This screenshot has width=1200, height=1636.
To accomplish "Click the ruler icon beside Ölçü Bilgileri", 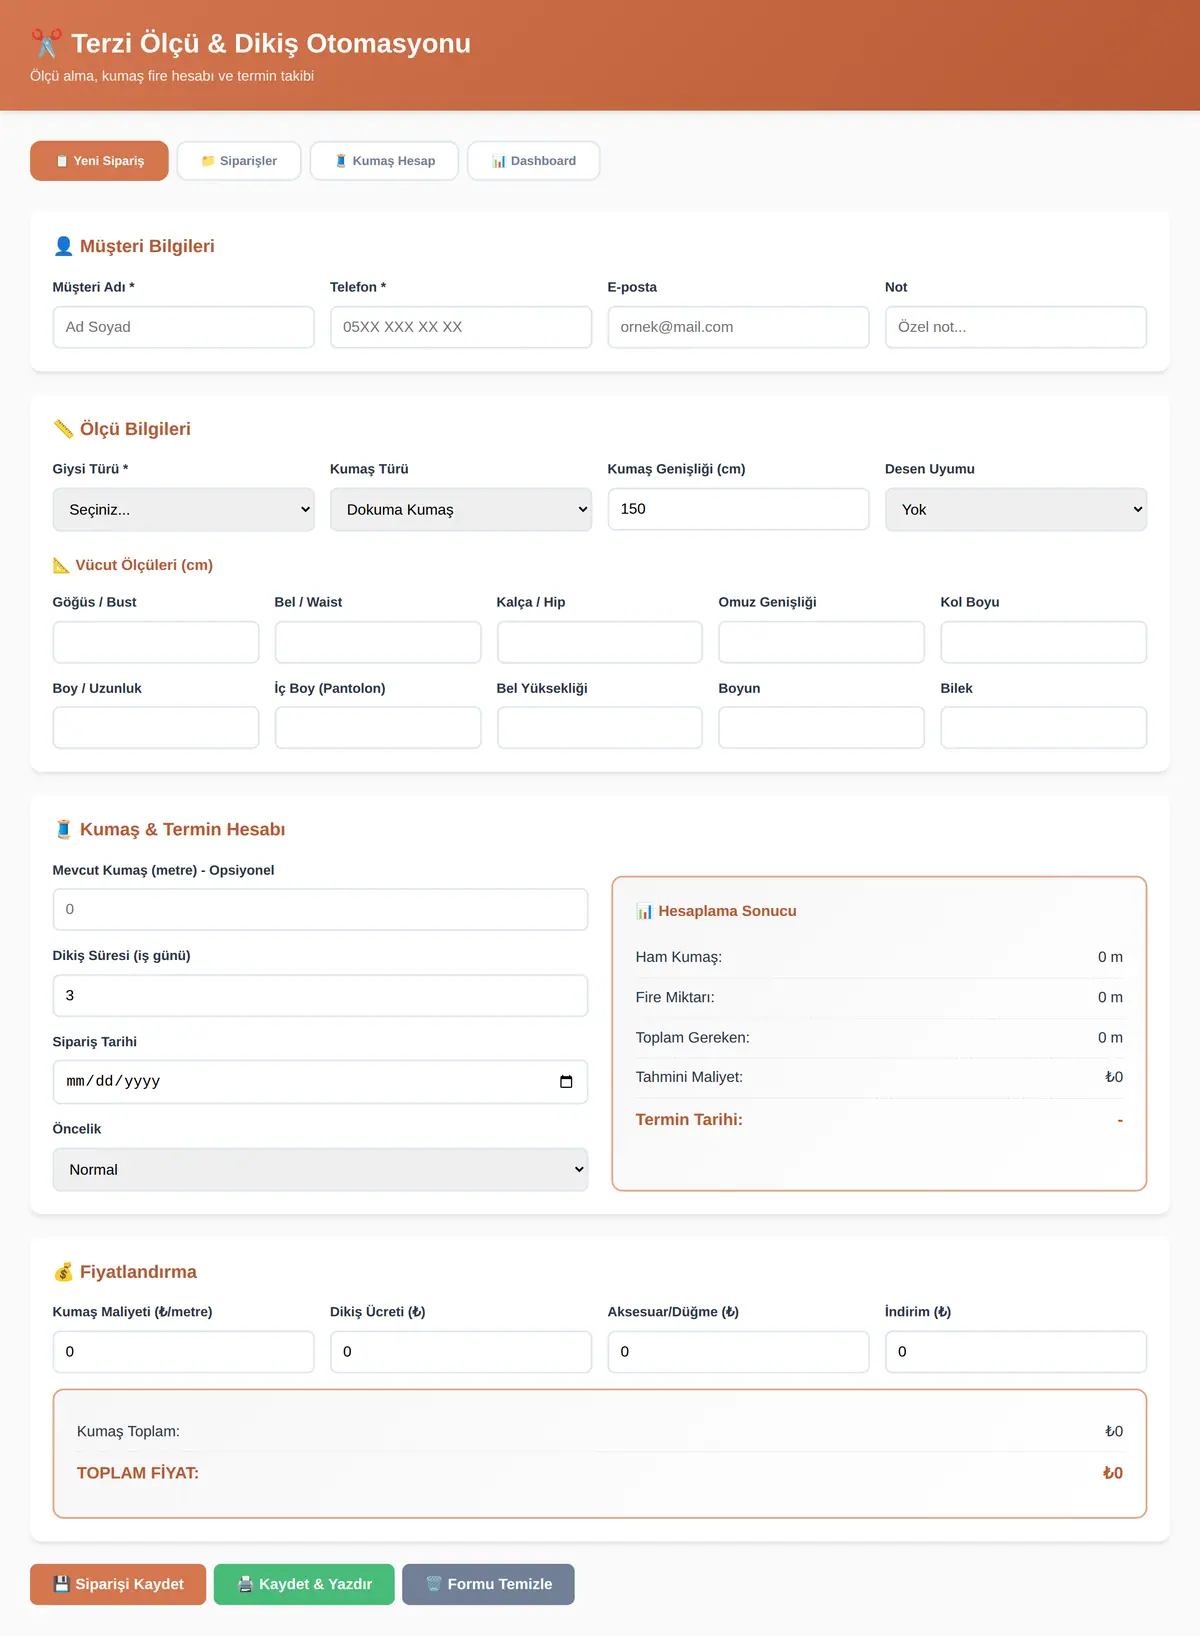I will pyautogui.click(x=63, y=429).
